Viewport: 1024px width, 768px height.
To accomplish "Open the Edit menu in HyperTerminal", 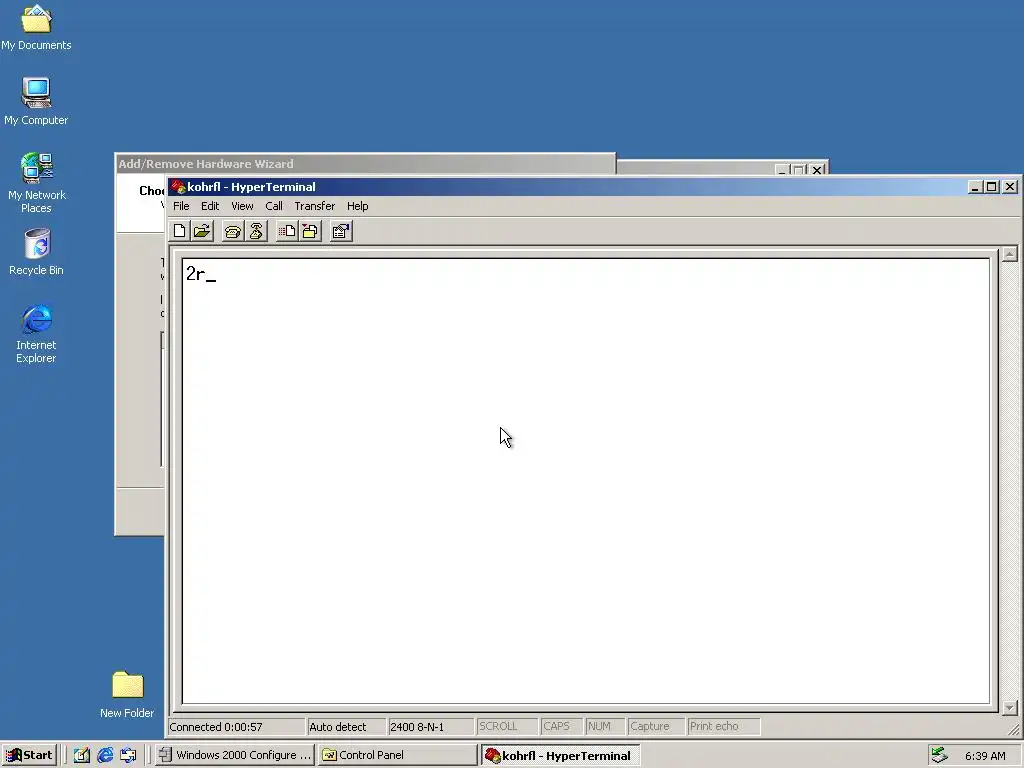I will (210, 206).
